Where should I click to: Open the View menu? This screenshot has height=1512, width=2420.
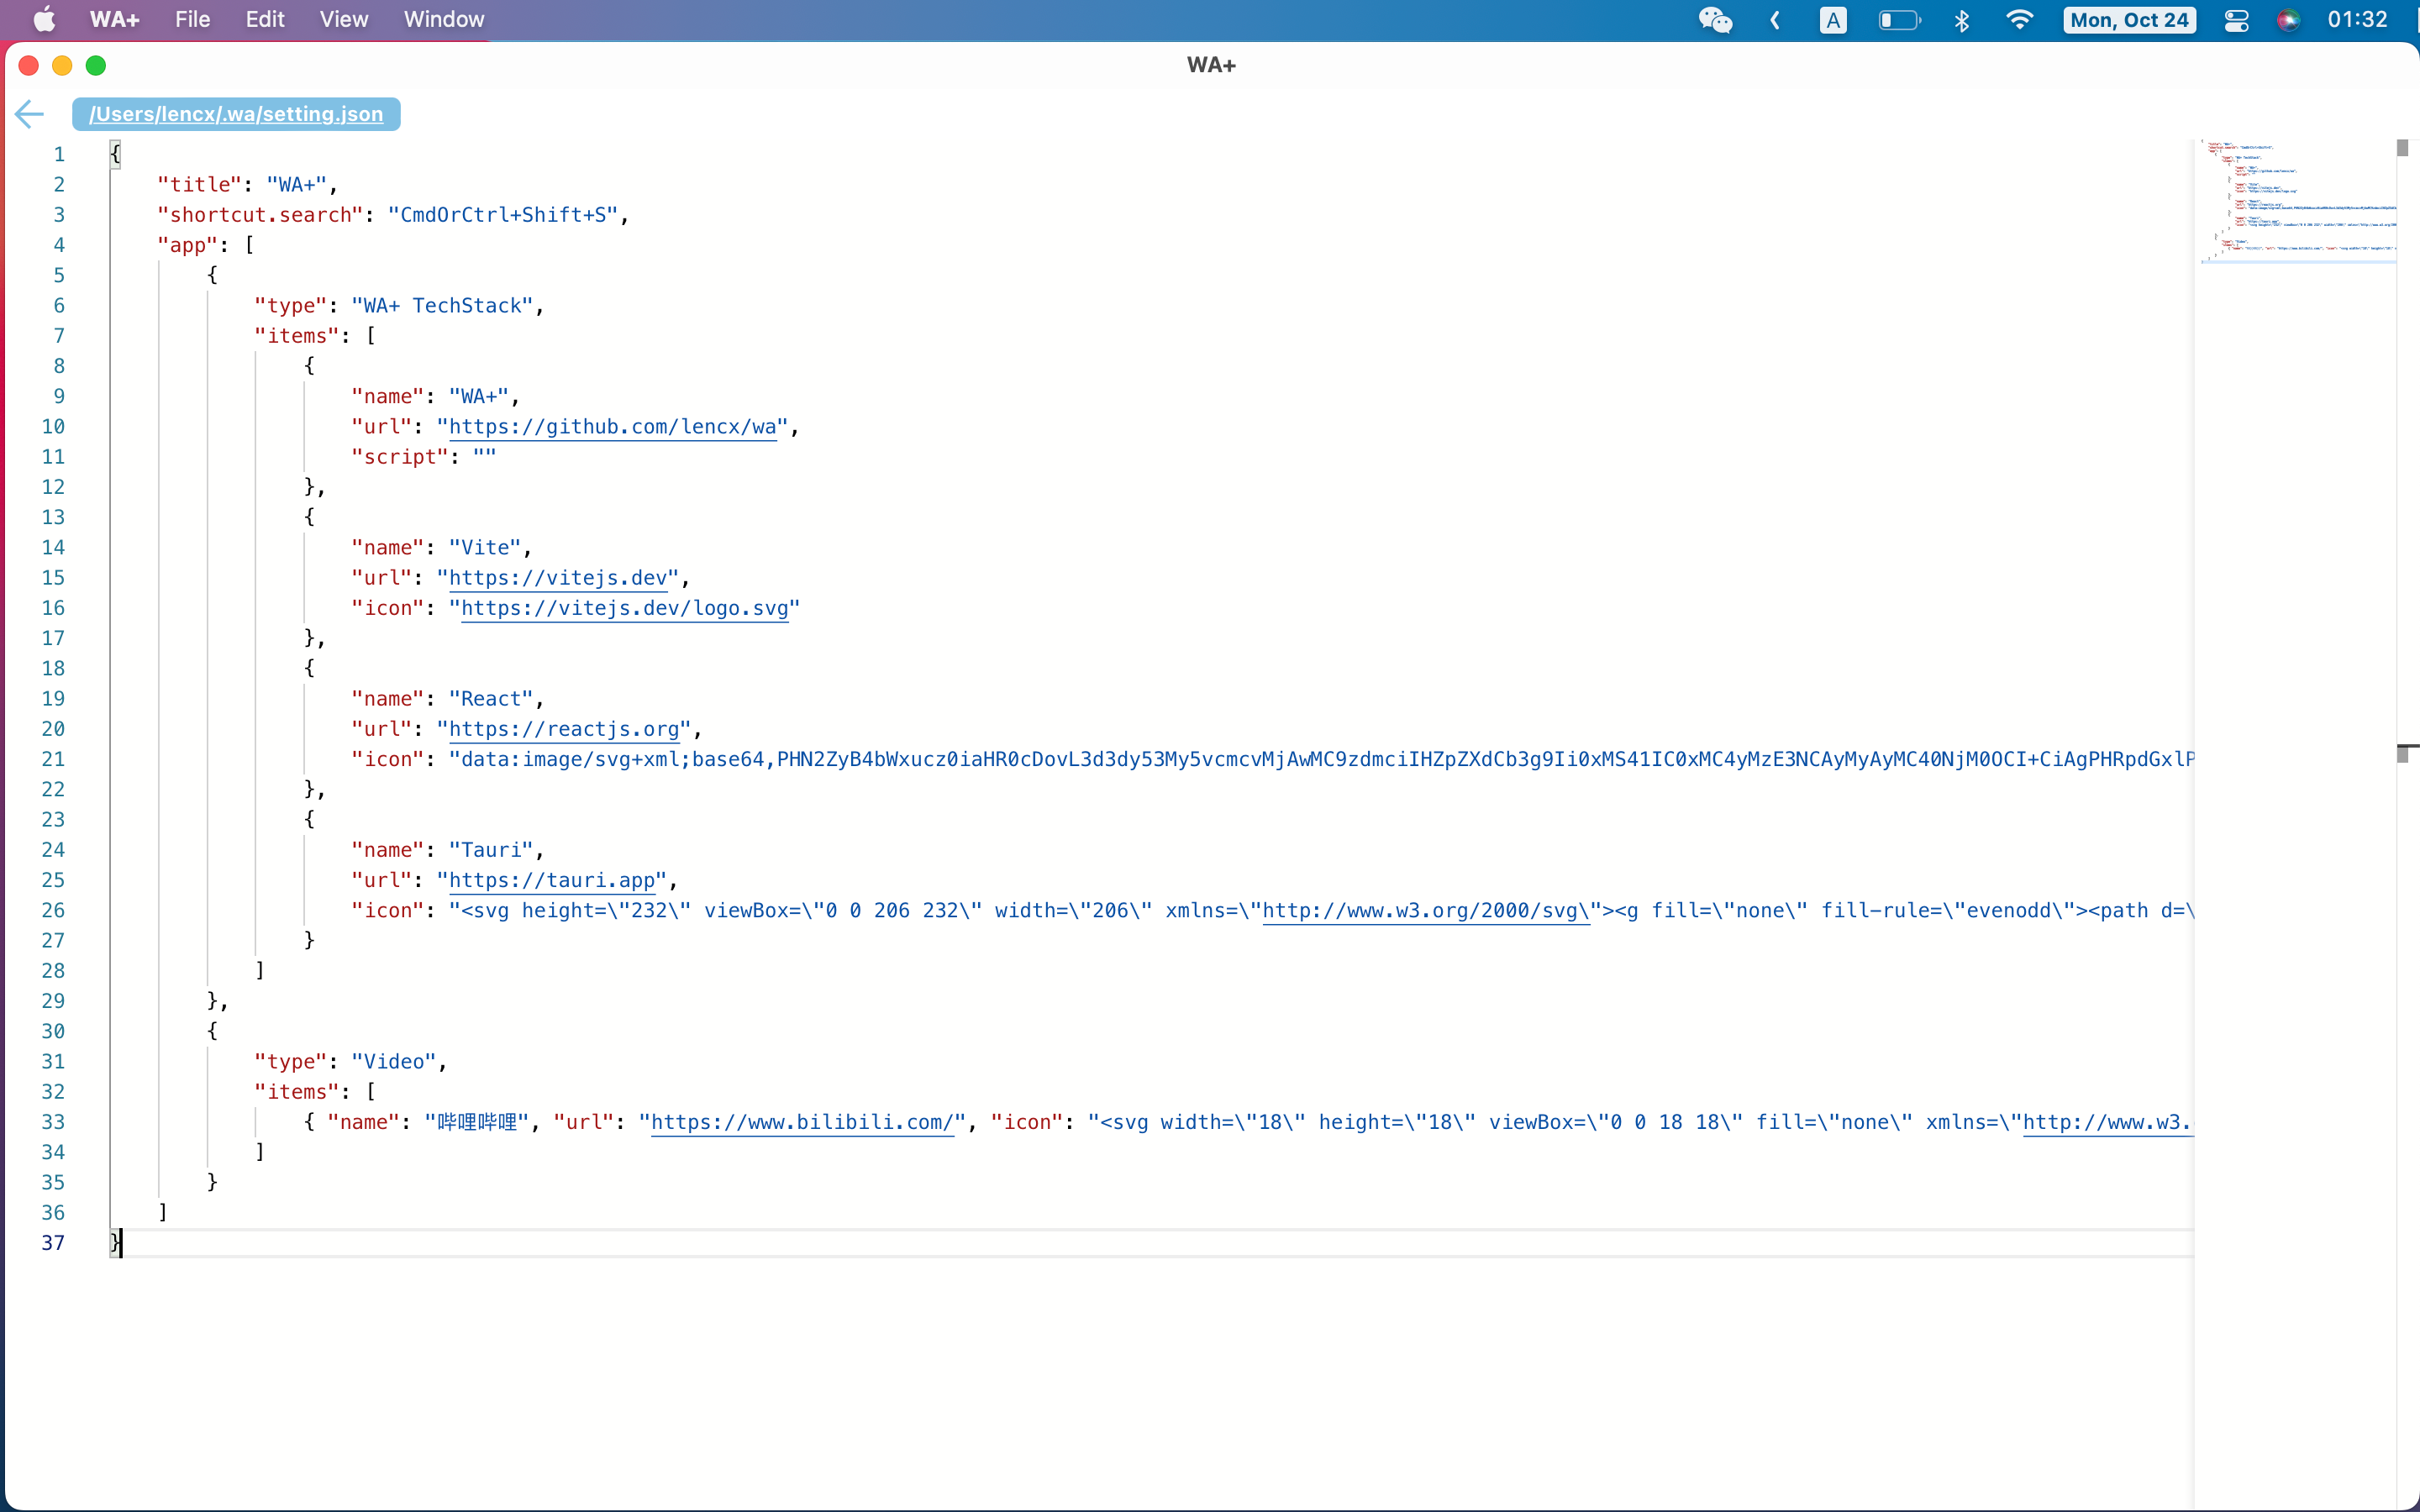pos(343,20)
